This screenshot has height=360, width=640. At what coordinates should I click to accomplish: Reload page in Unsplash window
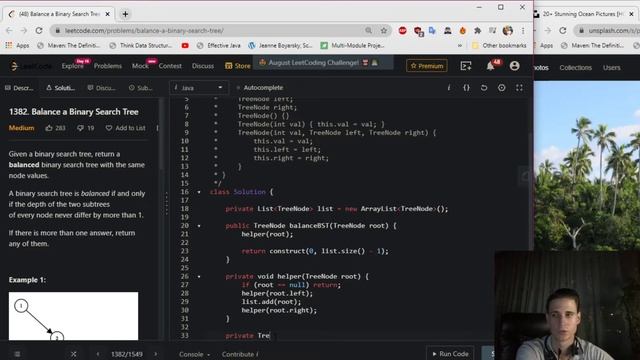(x=563, y=31)
